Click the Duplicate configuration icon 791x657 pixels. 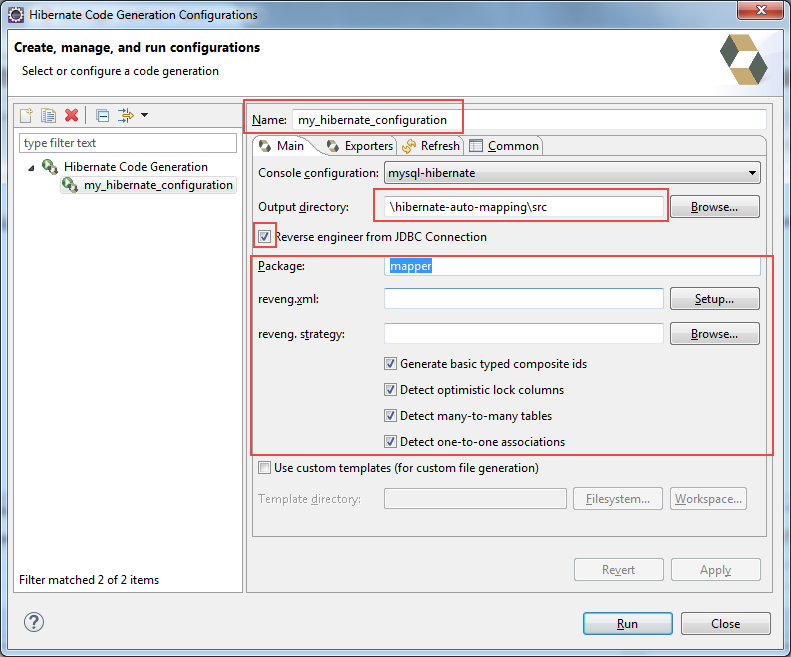(x=48, y=116)
